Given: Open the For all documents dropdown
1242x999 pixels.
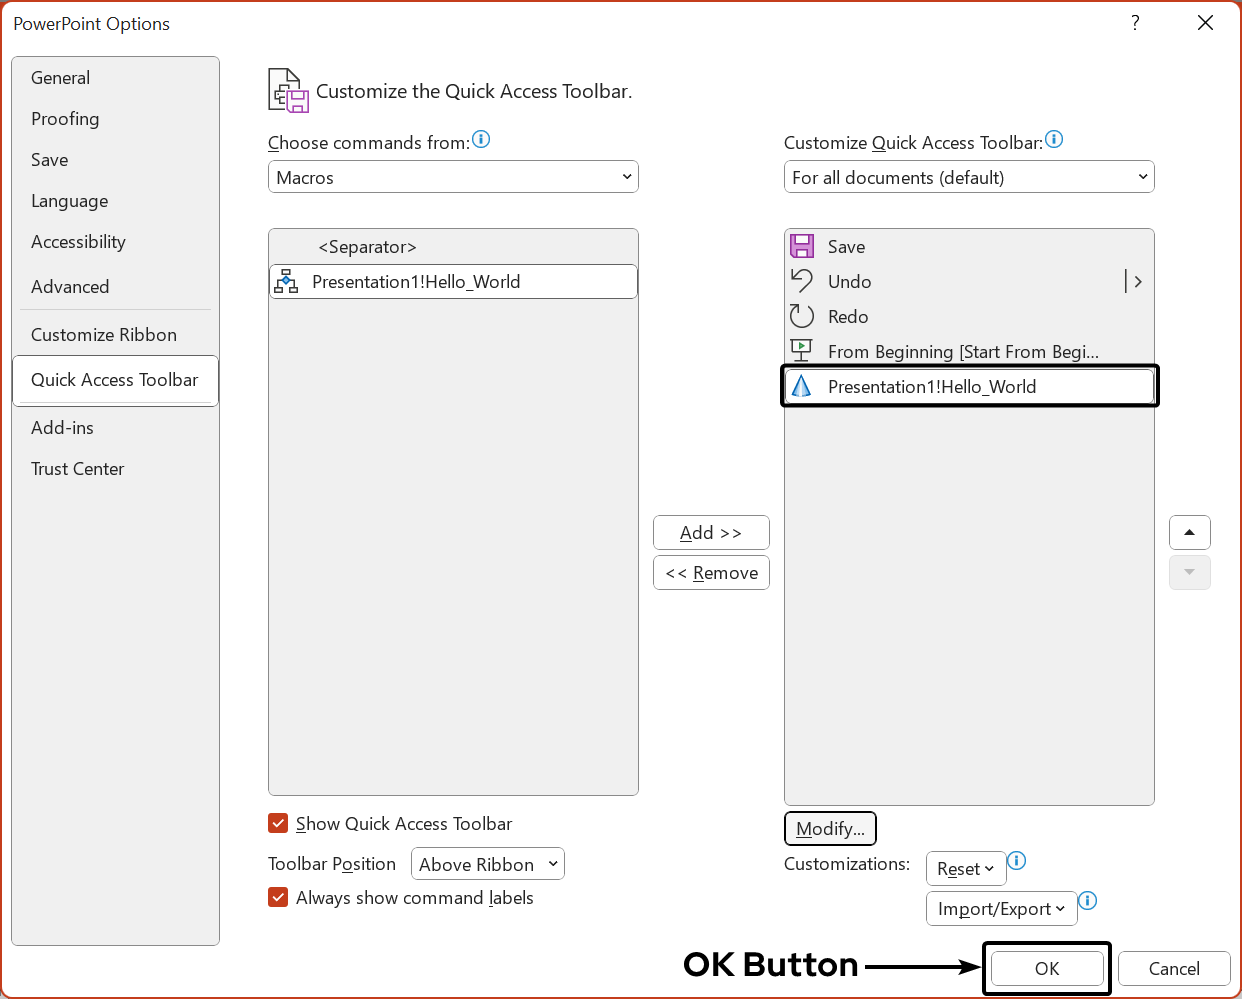Looking at the screenshot, I should coord(968,177).
